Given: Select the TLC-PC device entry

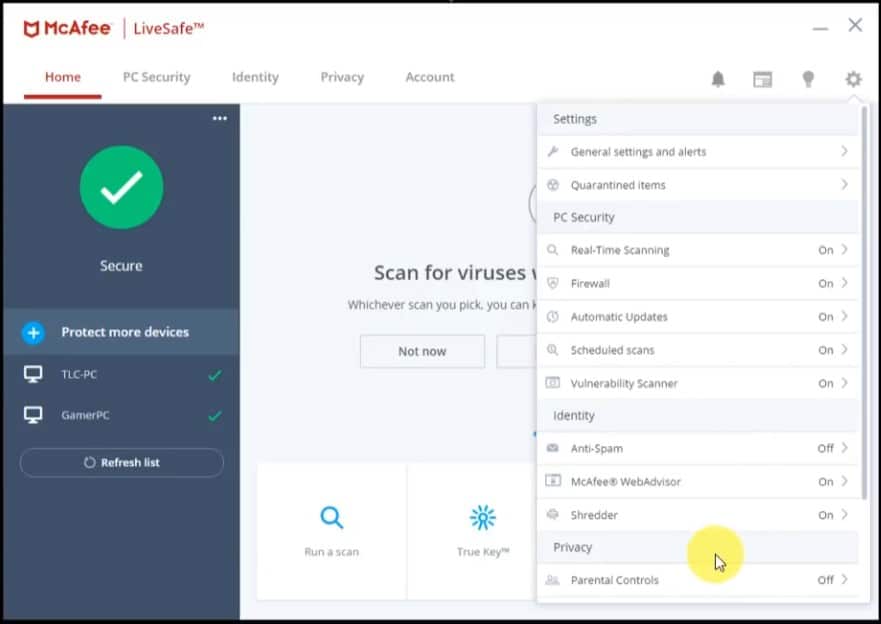Looking at the screenshot, I should [121, 374].
